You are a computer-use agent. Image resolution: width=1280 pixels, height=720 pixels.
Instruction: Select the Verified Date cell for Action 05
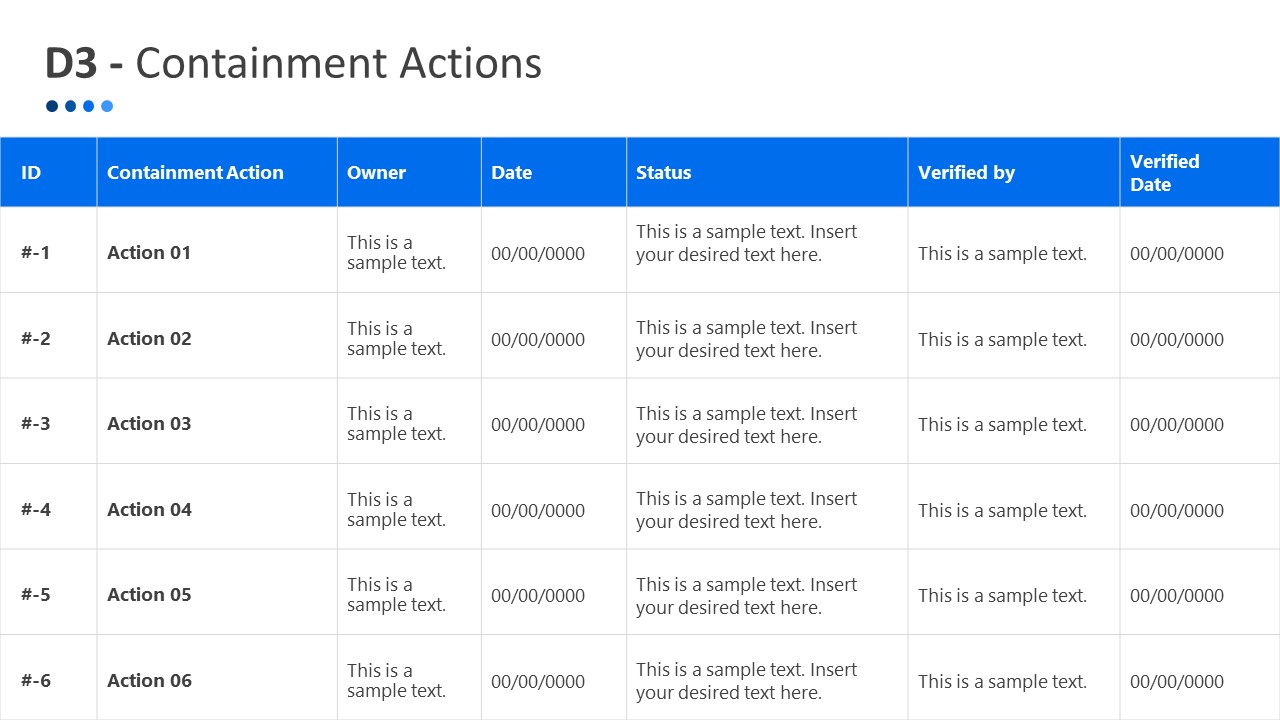[x=1177, y=595]
